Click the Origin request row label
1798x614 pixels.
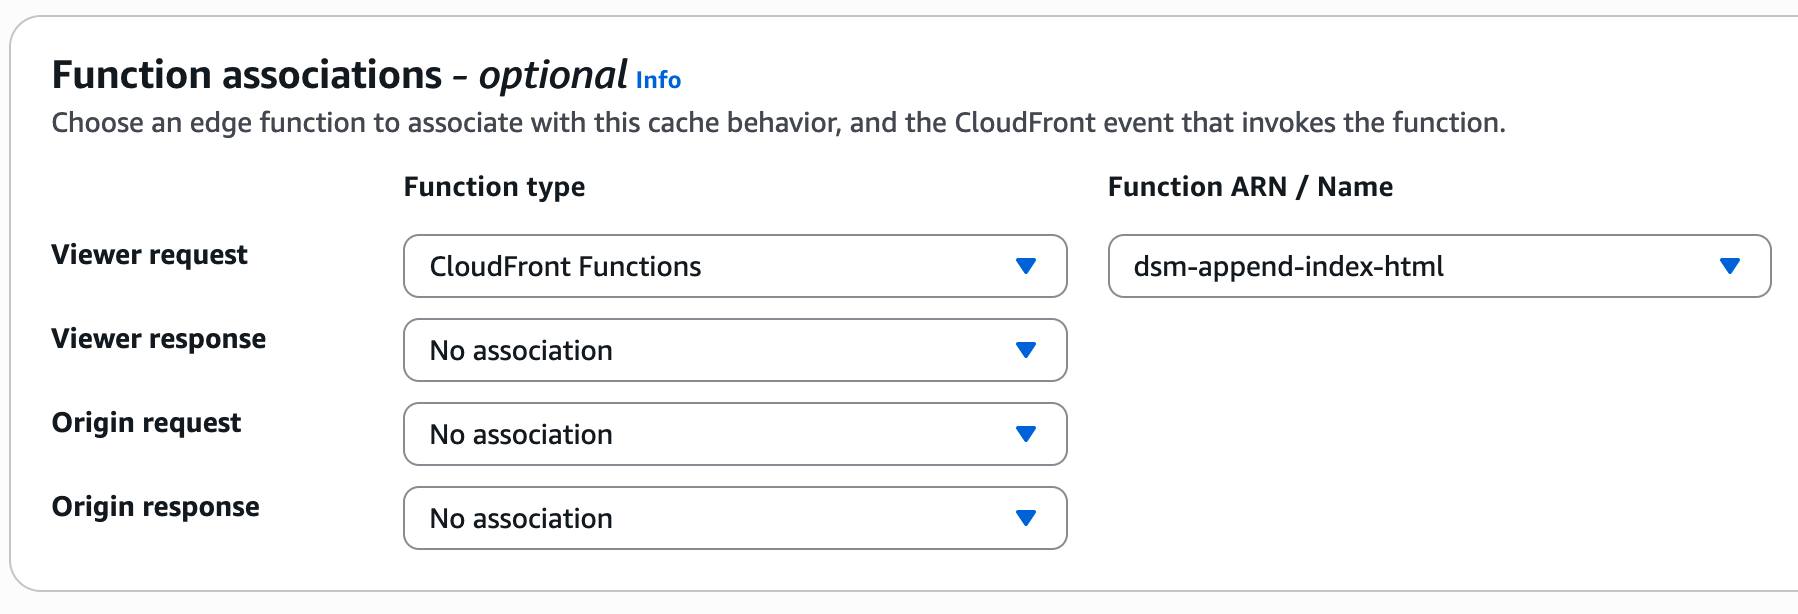click(x=146, y=423)
